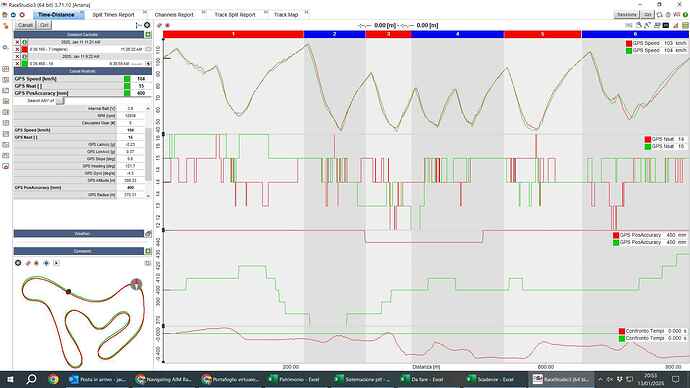The width and height of the screenshot is (690, 388).
Task: Expand the session list with green plus icon
Action: [148, 34]
